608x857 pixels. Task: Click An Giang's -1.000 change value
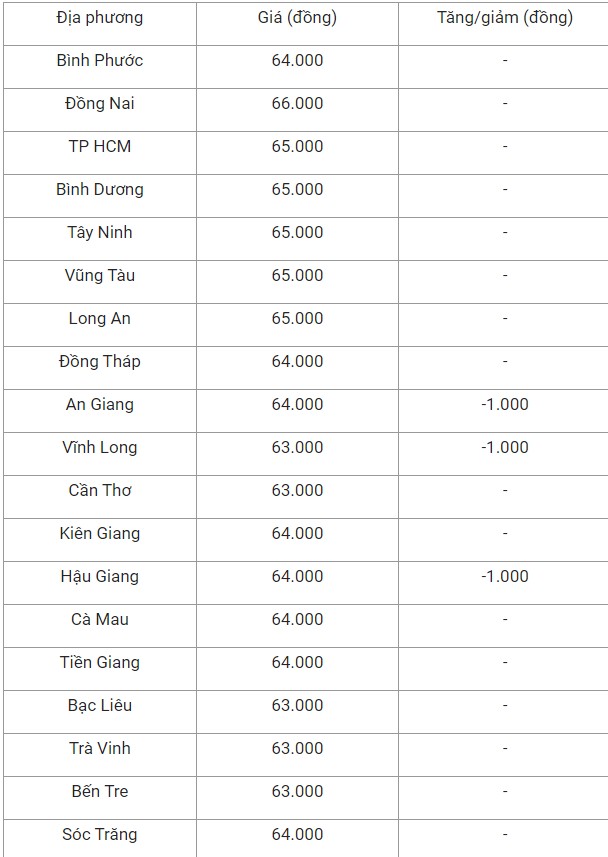click(x=505, y=405)
